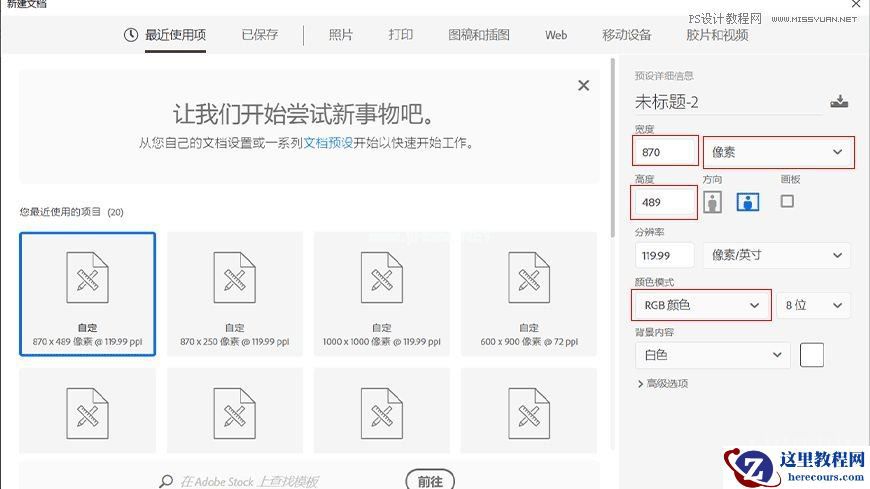Image resolution: width=870 pixels, height=489 pixels.
Task: Select landscape orientation icon
Action: click(x=747, y=202)
